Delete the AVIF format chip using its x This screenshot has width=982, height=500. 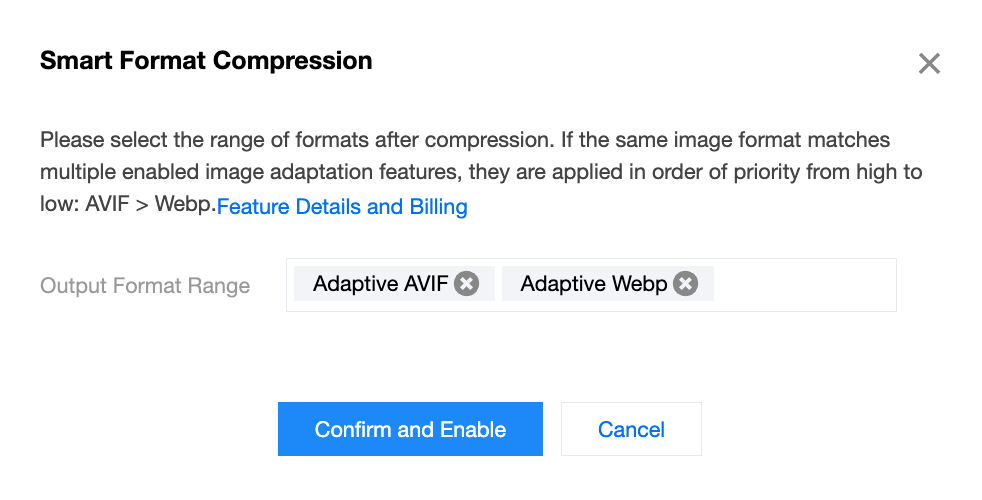(466, 284)
